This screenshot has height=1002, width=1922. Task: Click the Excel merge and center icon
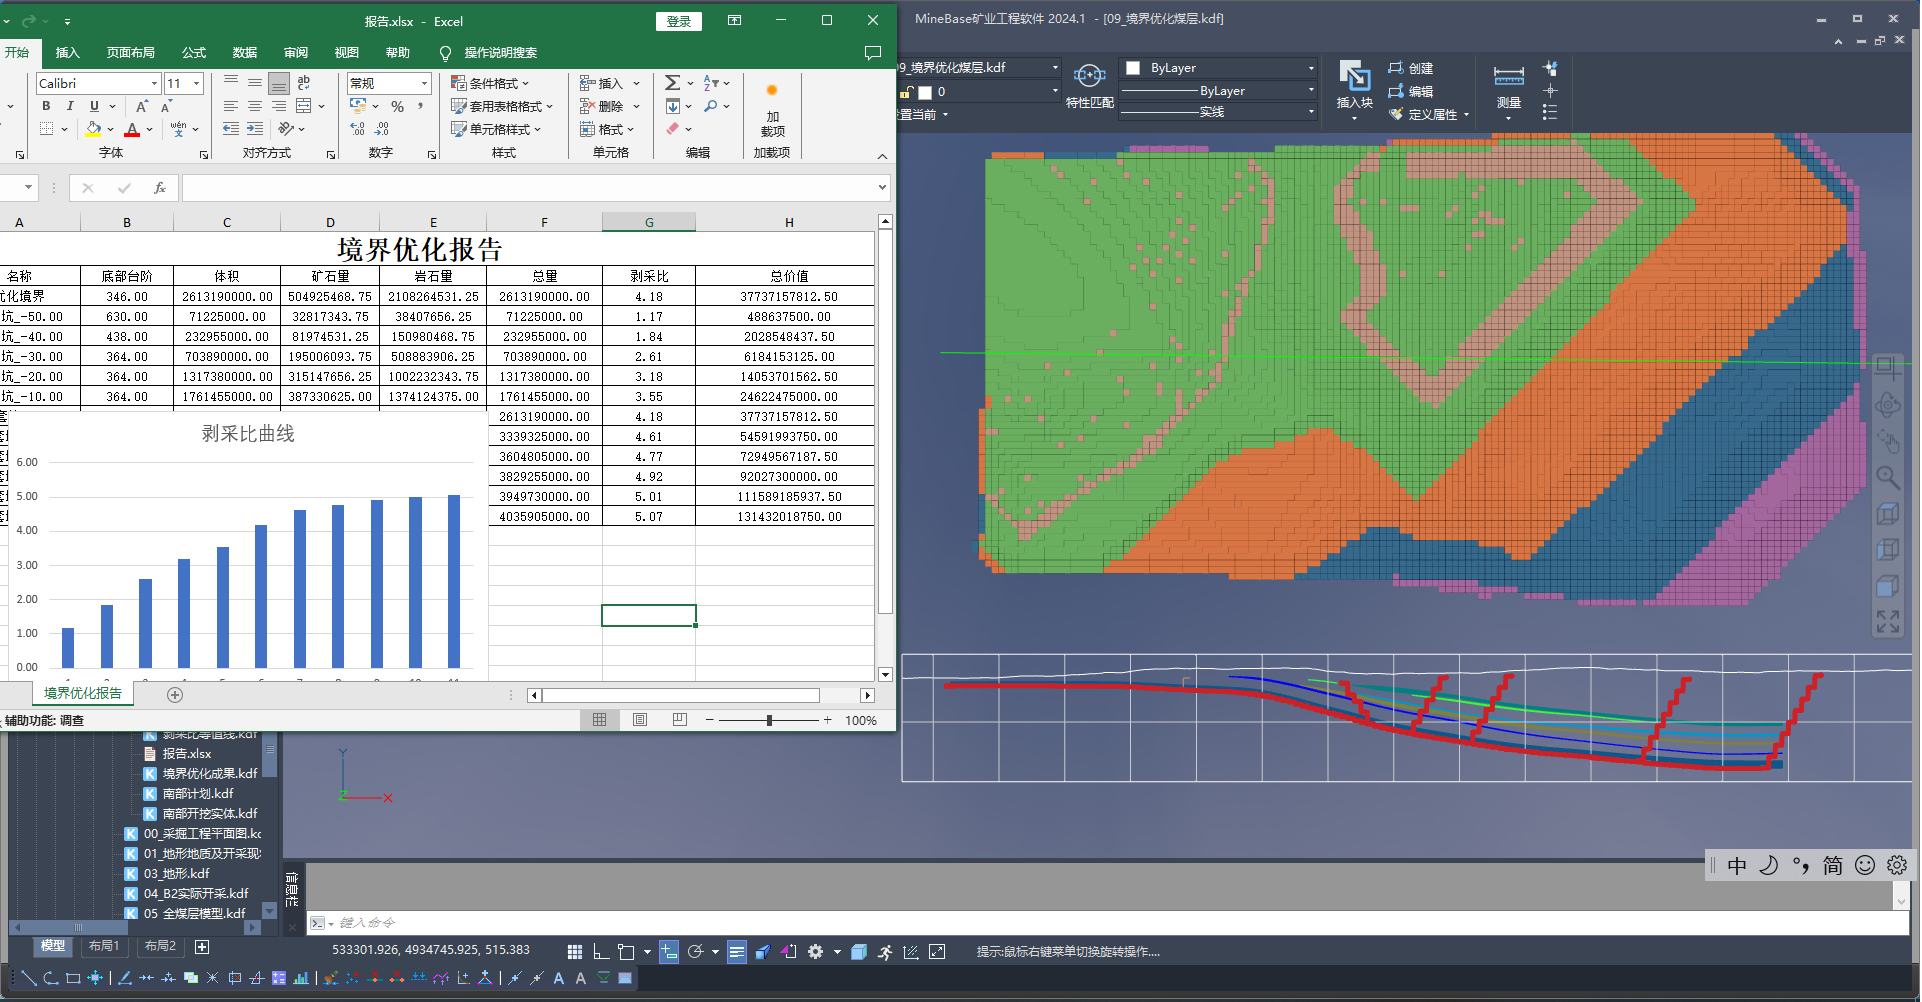[304, 106]
